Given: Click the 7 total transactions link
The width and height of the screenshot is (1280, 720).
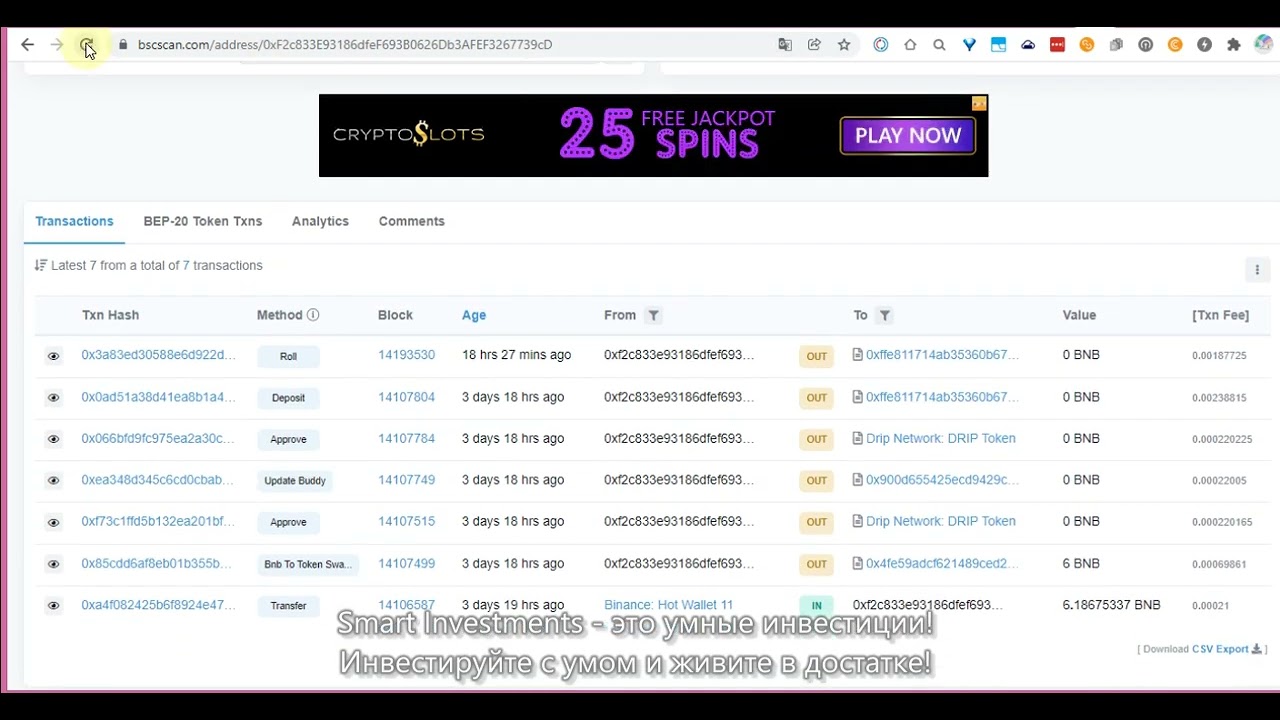Looking at the screenshot, I should click(186, 265).
